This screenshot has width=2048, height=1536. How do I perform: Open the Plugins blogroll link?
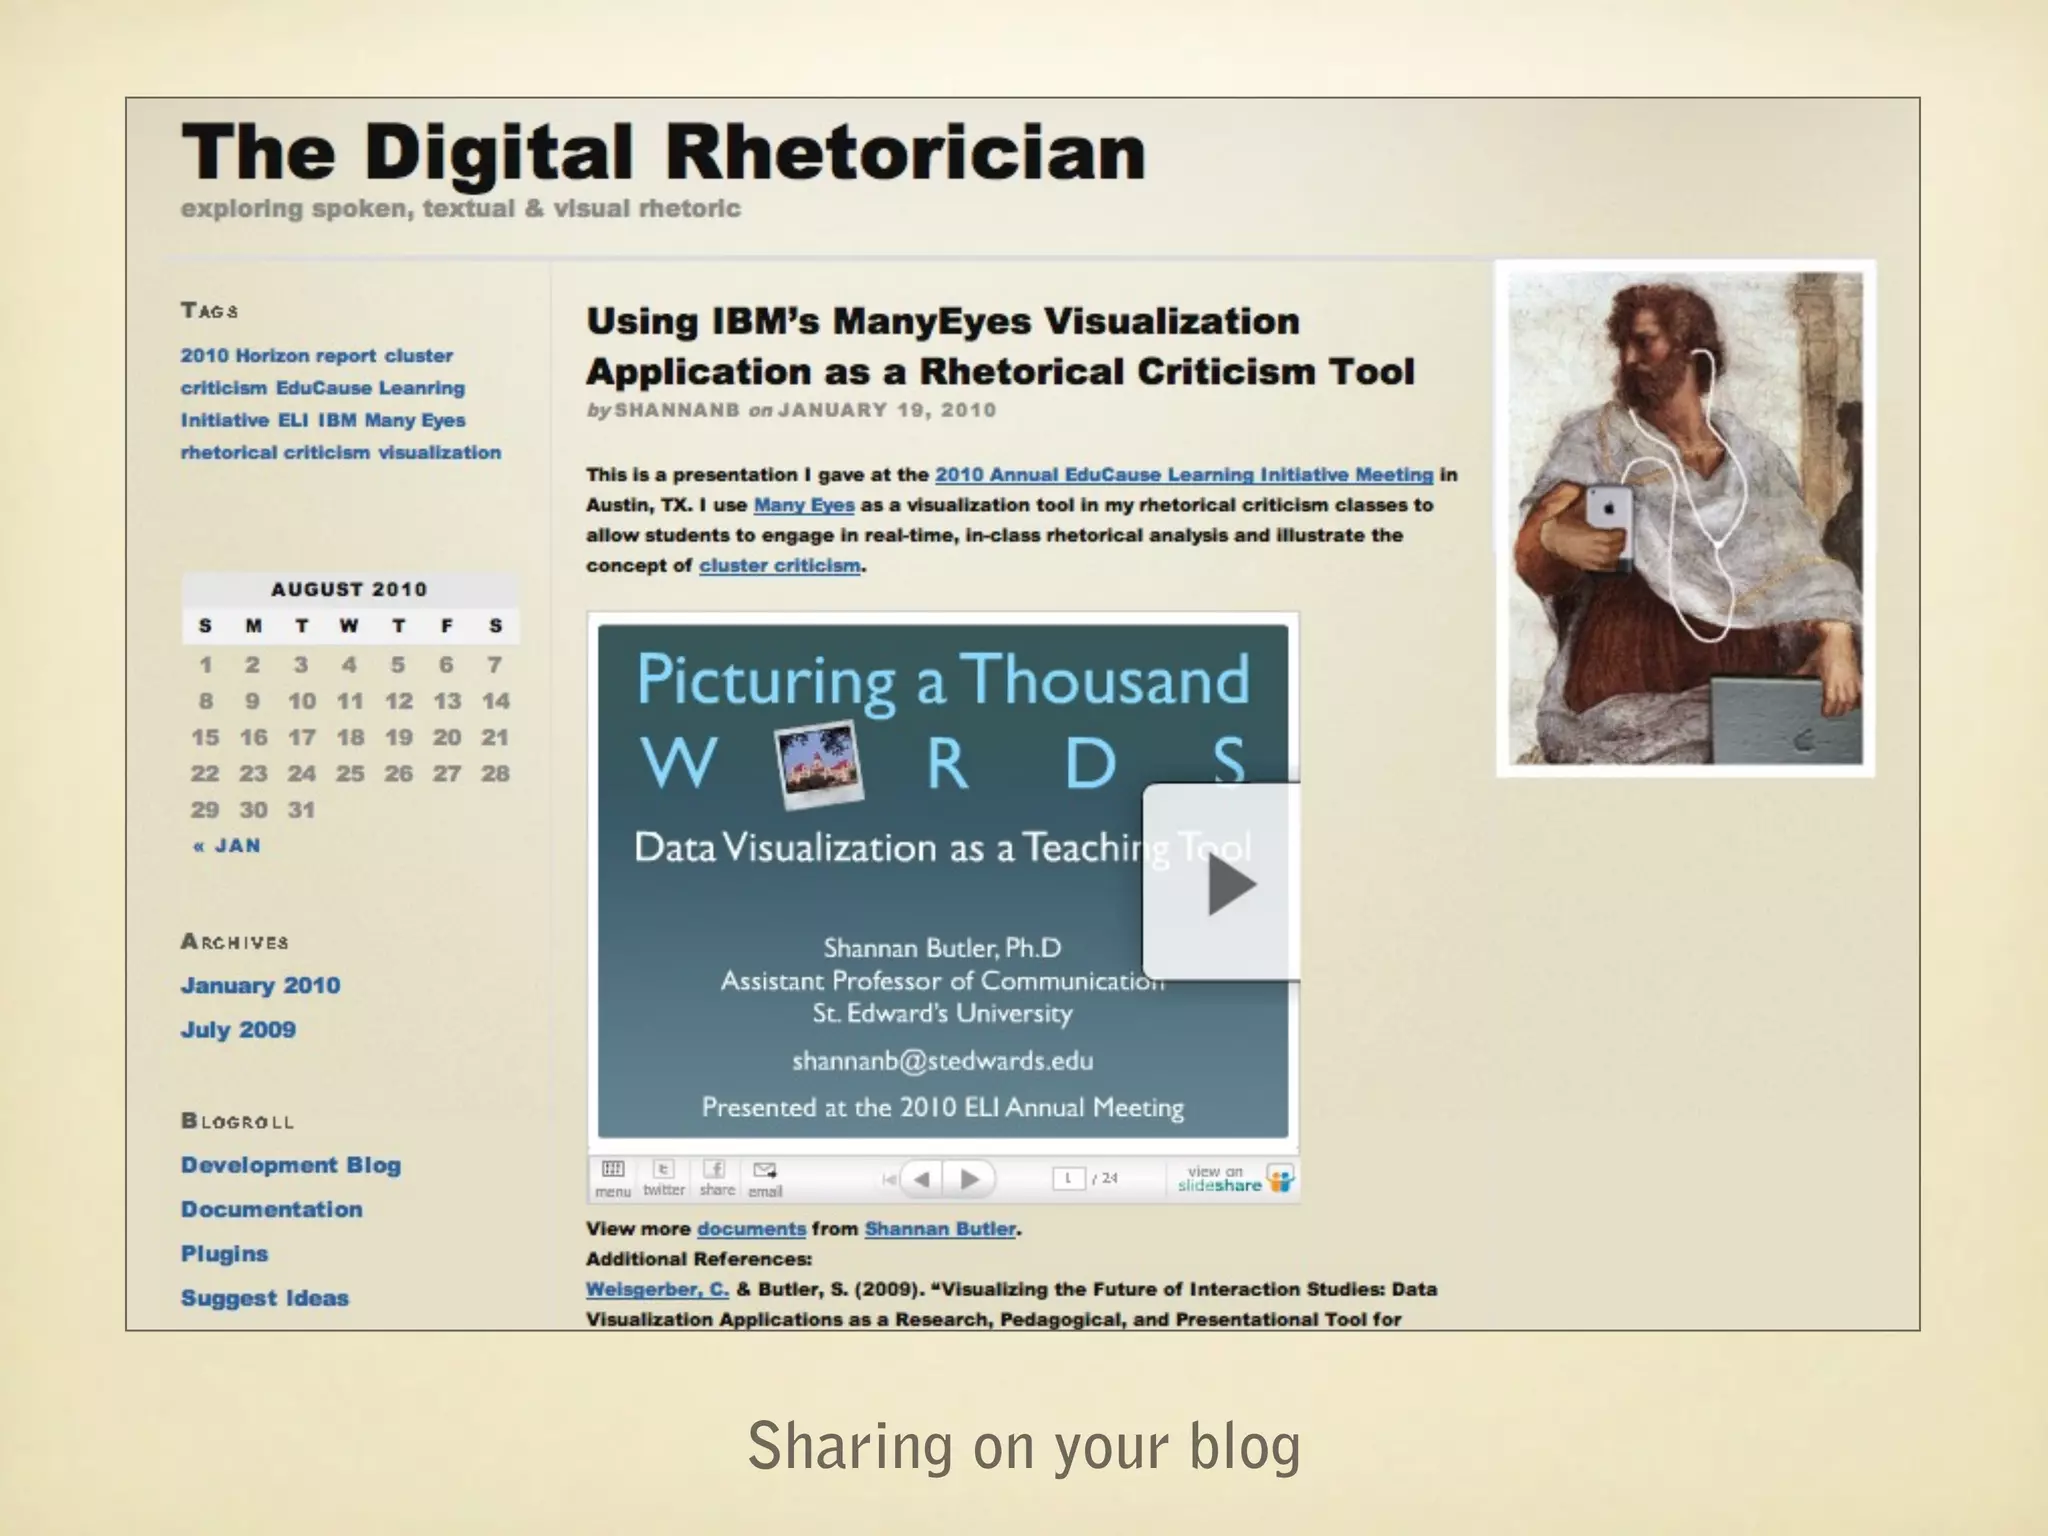pyautogui.click(x=224, y=1254)
